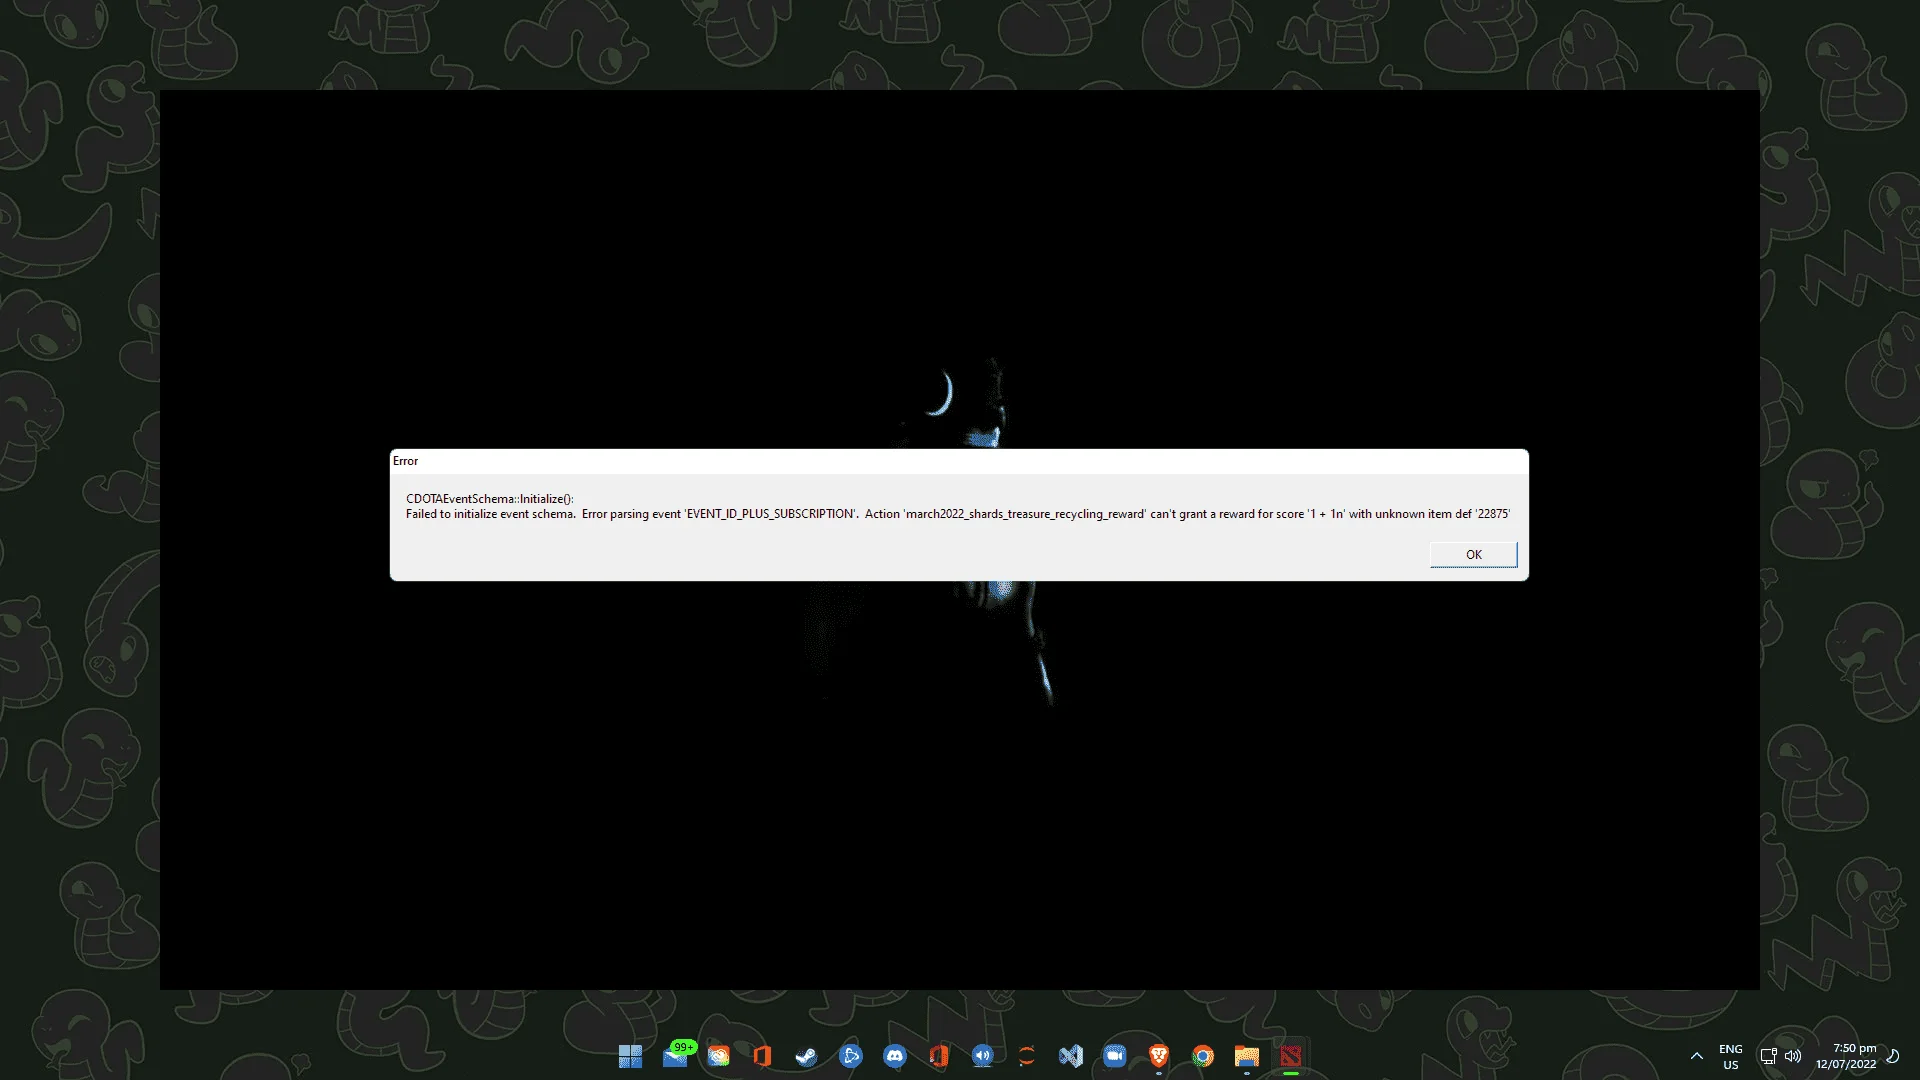The width and height of the screenshot is (1920, 1080).
Task: Click OK in the Error dialog
Action: click(x=1473, y=555)
